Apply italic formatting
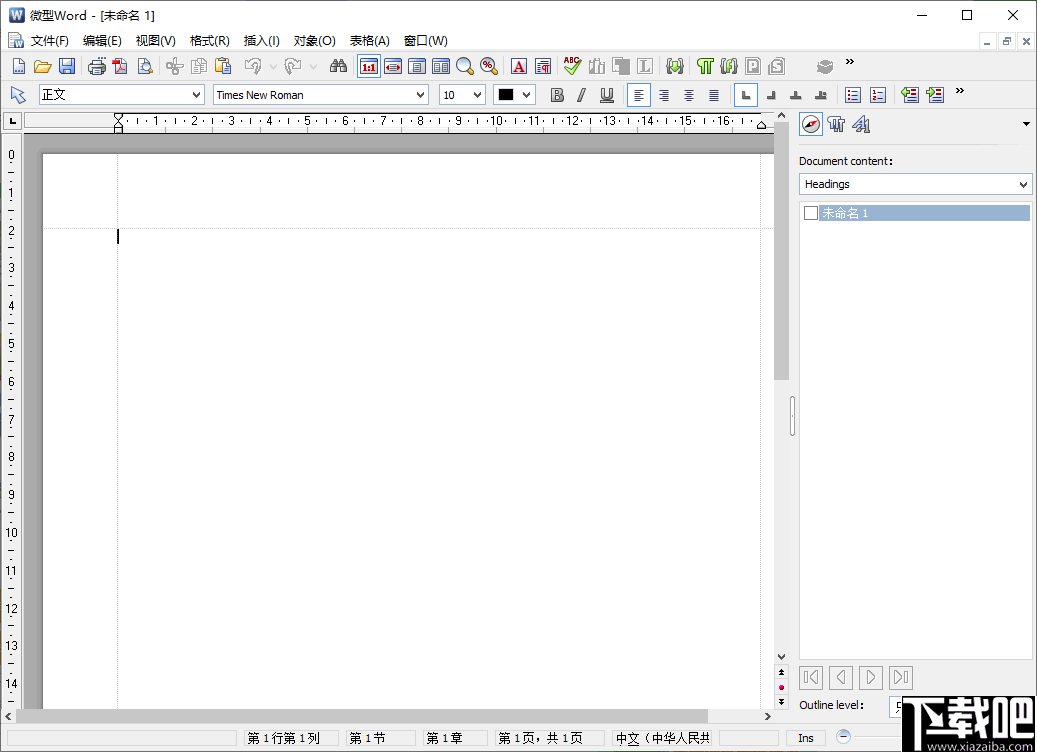Viewport: 1037px width, 752px height. (x=583, y=94)
